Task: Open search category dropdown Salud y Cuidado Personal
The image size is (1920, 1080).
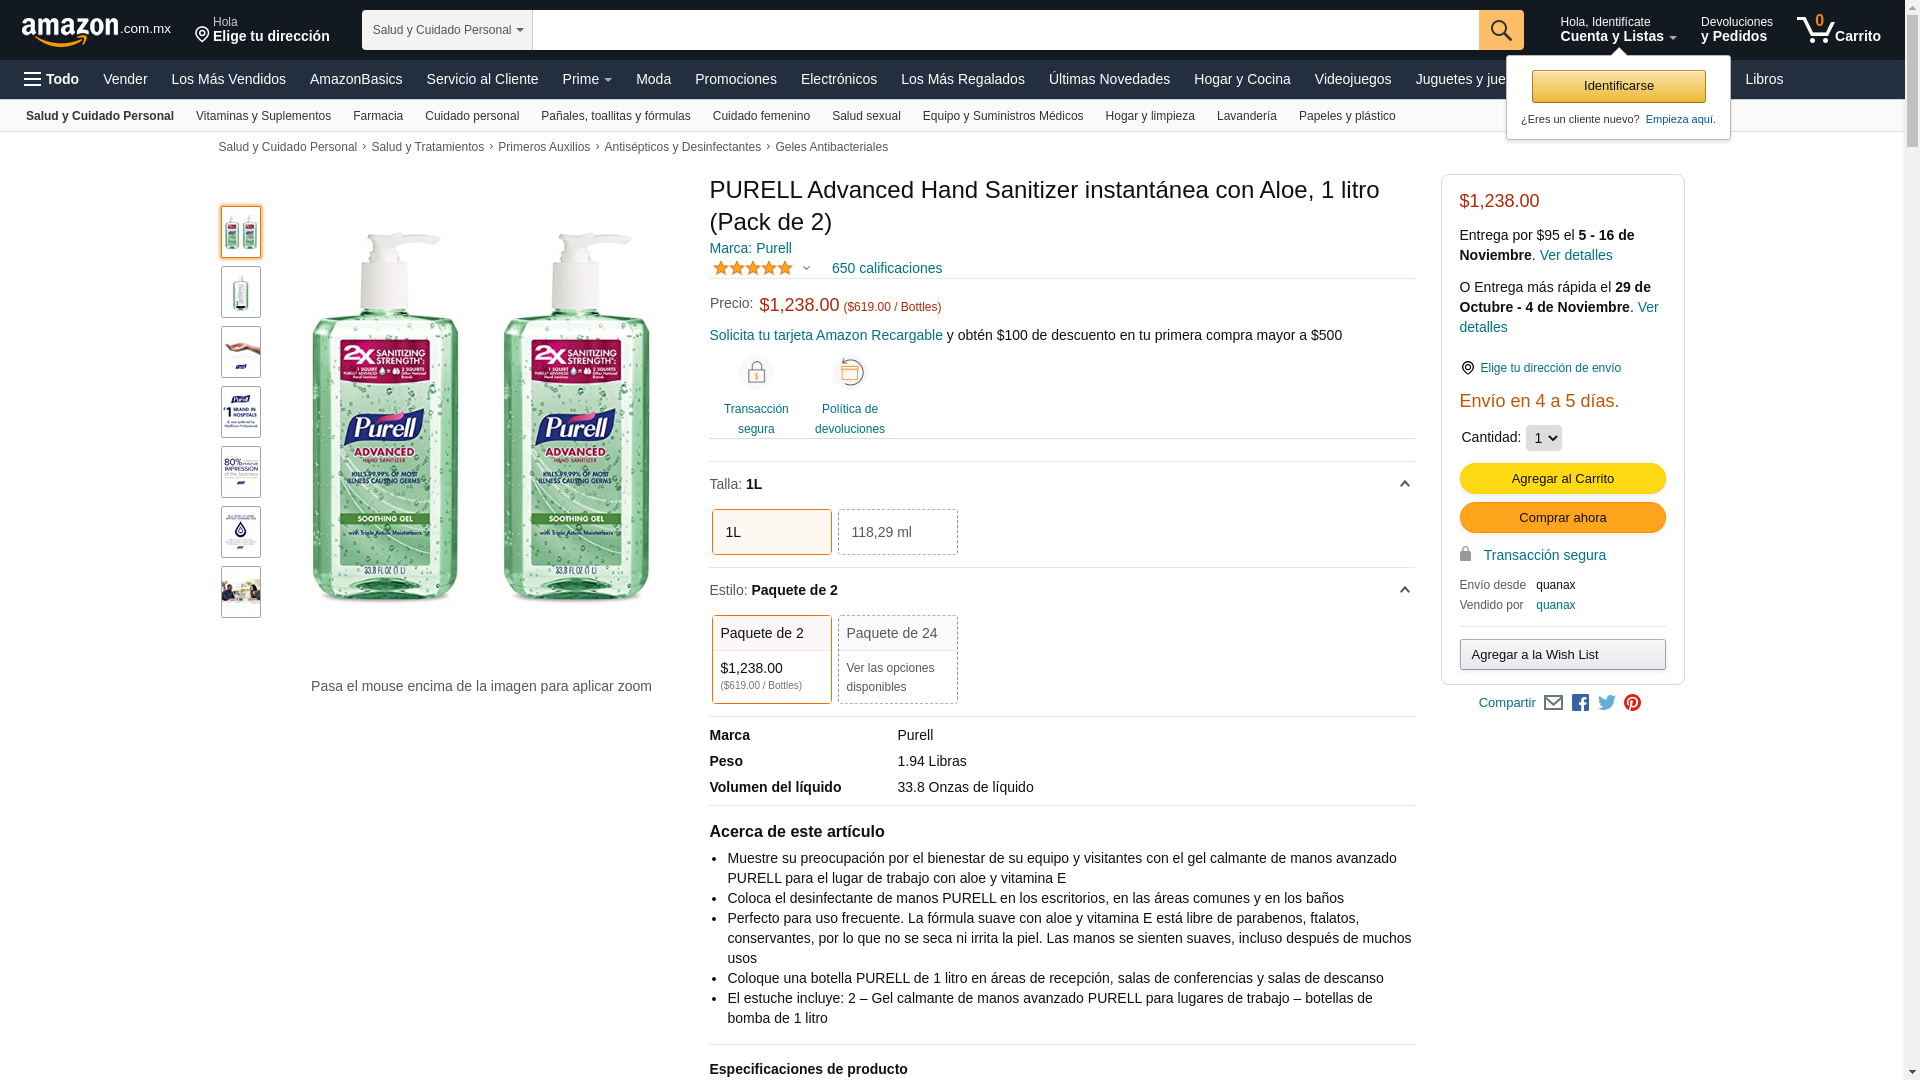Action: point(447,30)
